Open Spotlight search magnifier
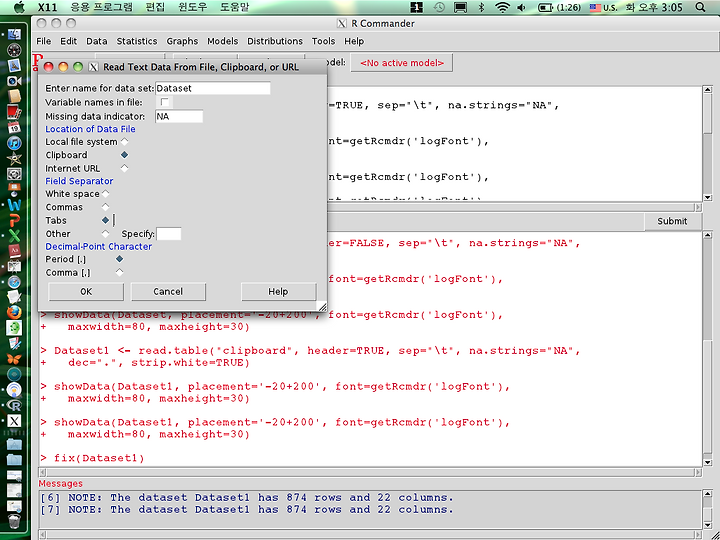This screenshot has width=720, height=540. point(700,7)
